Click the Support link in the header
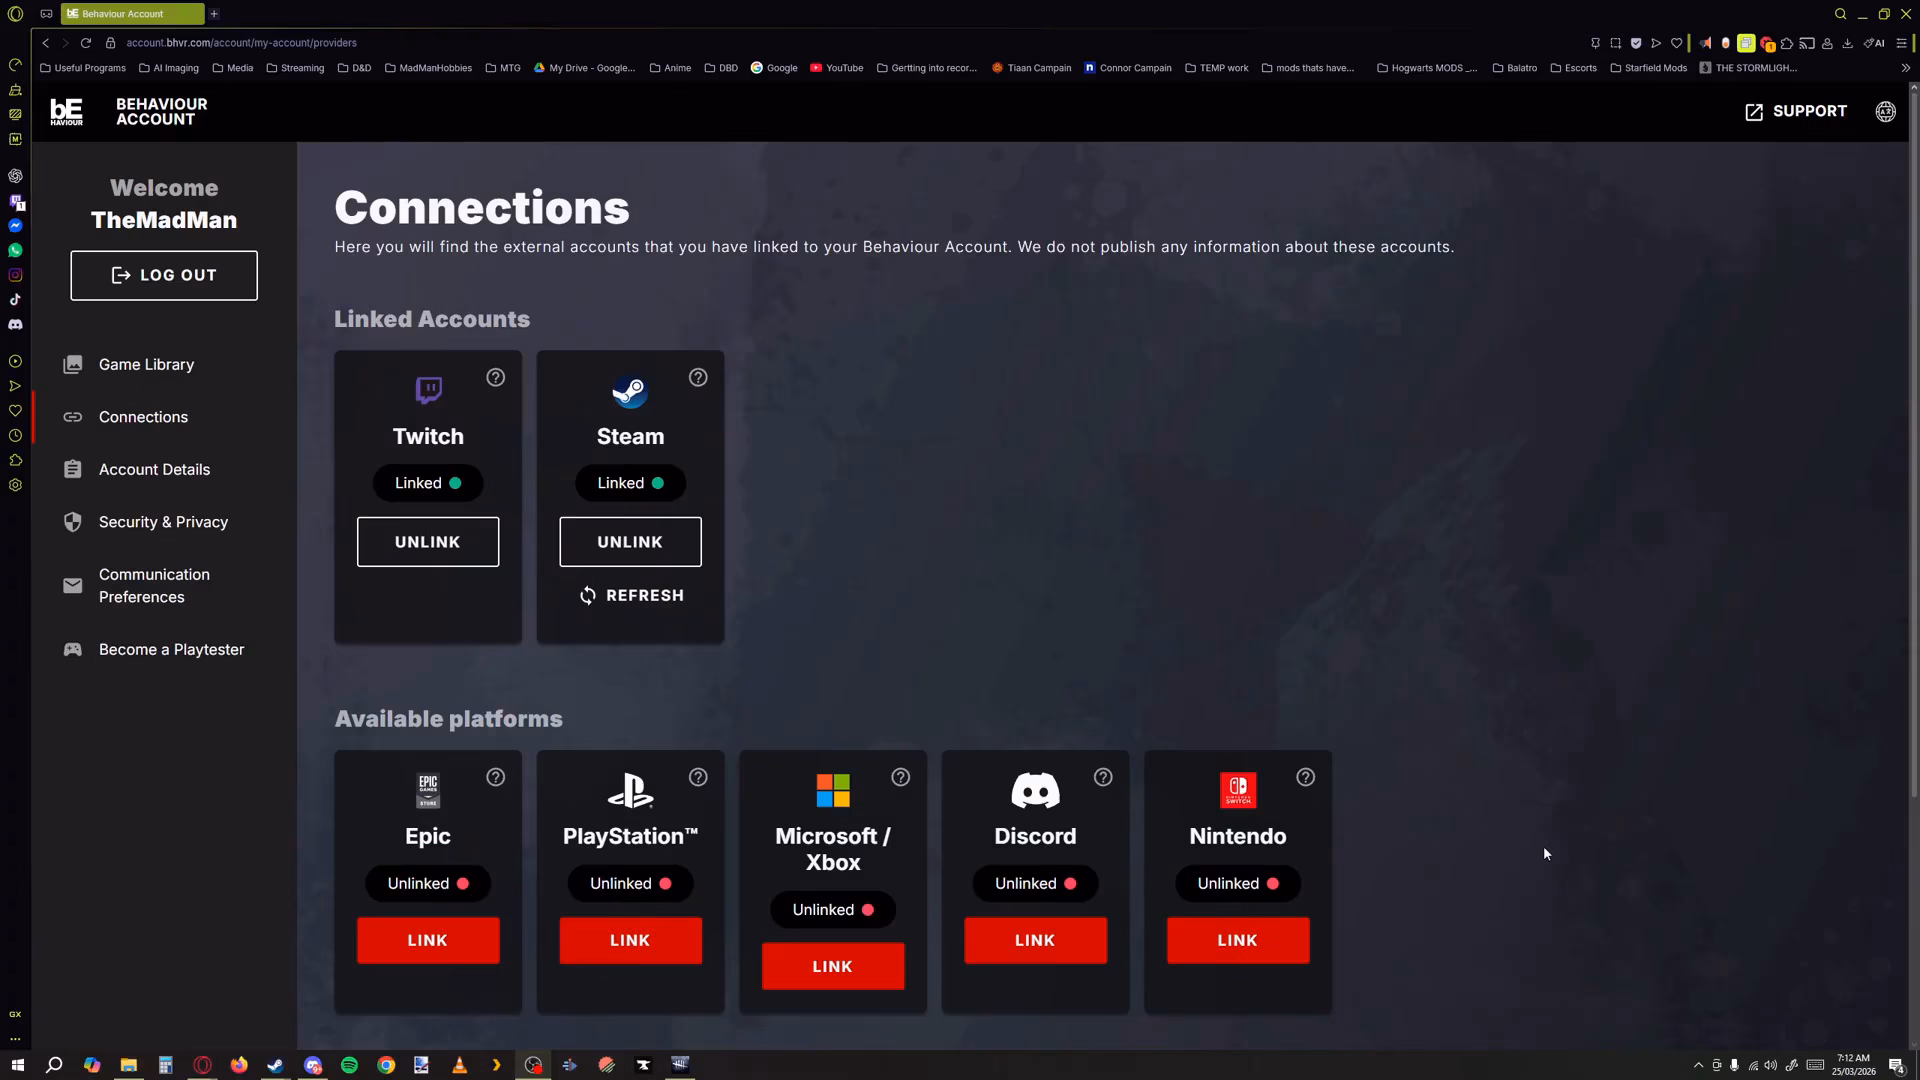This screenshot has width=1920, height=1080. pyautogui.click(x=1796, y=112)
